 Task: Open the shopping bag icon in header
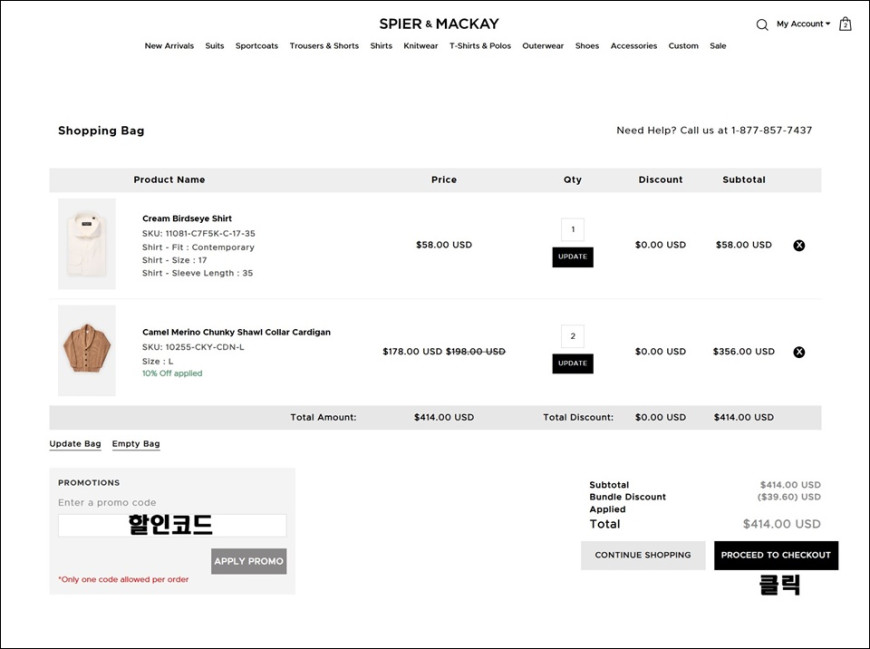(844, 24)
